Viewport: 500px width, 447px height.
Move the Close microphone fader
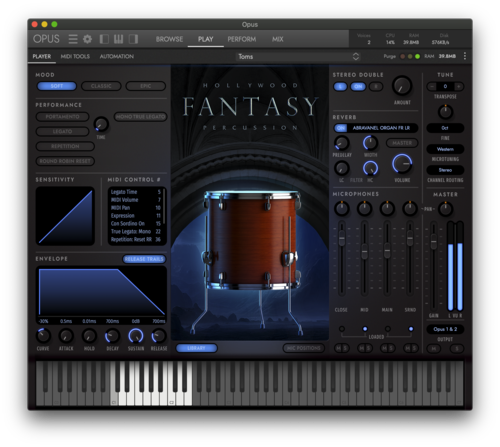click(342, 239)
